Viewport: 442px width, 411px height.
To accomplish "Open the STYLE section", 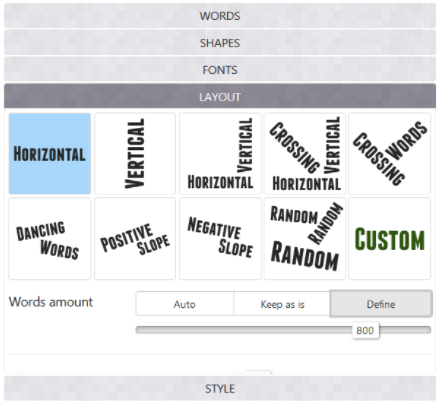I will tap(220, 388).
